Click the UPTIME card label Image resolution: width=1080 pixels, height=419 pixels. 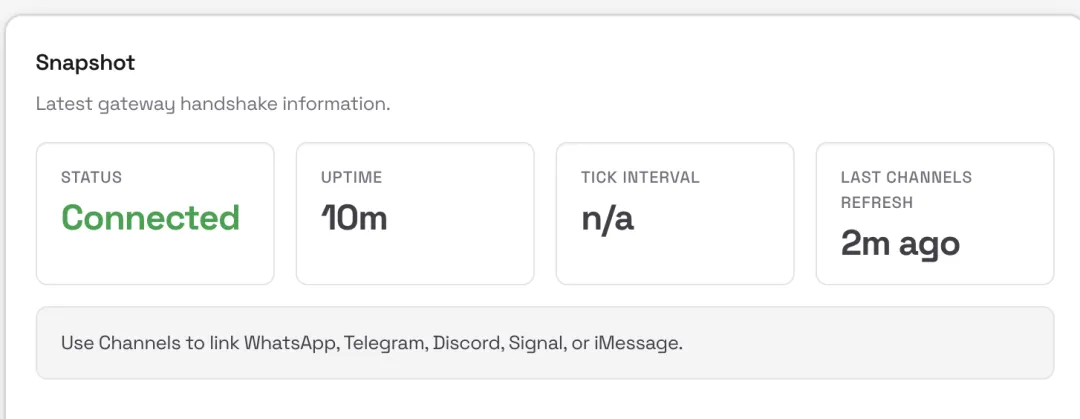(x=351, y=177)
